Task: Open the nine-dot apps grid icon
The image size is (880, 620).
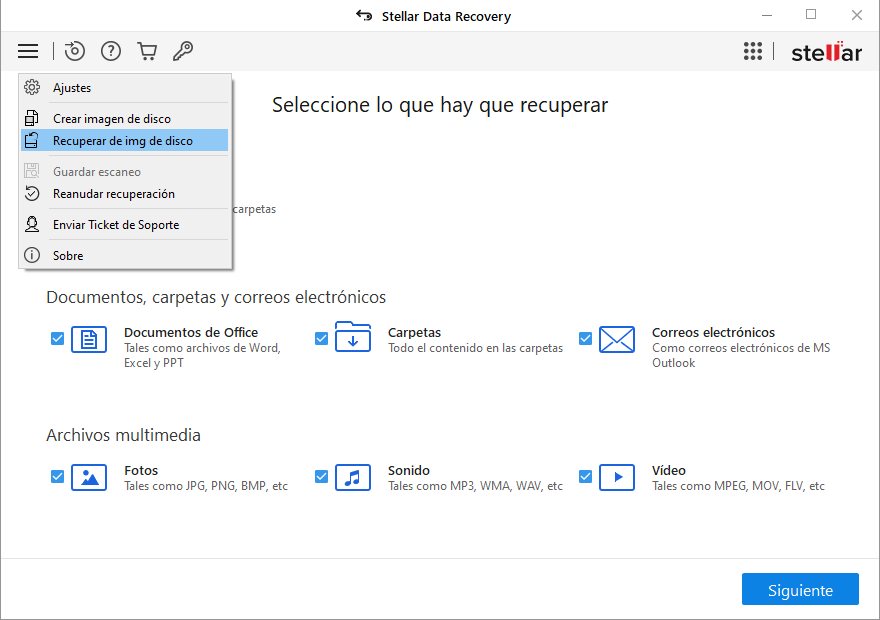Action: coord(753,52)
